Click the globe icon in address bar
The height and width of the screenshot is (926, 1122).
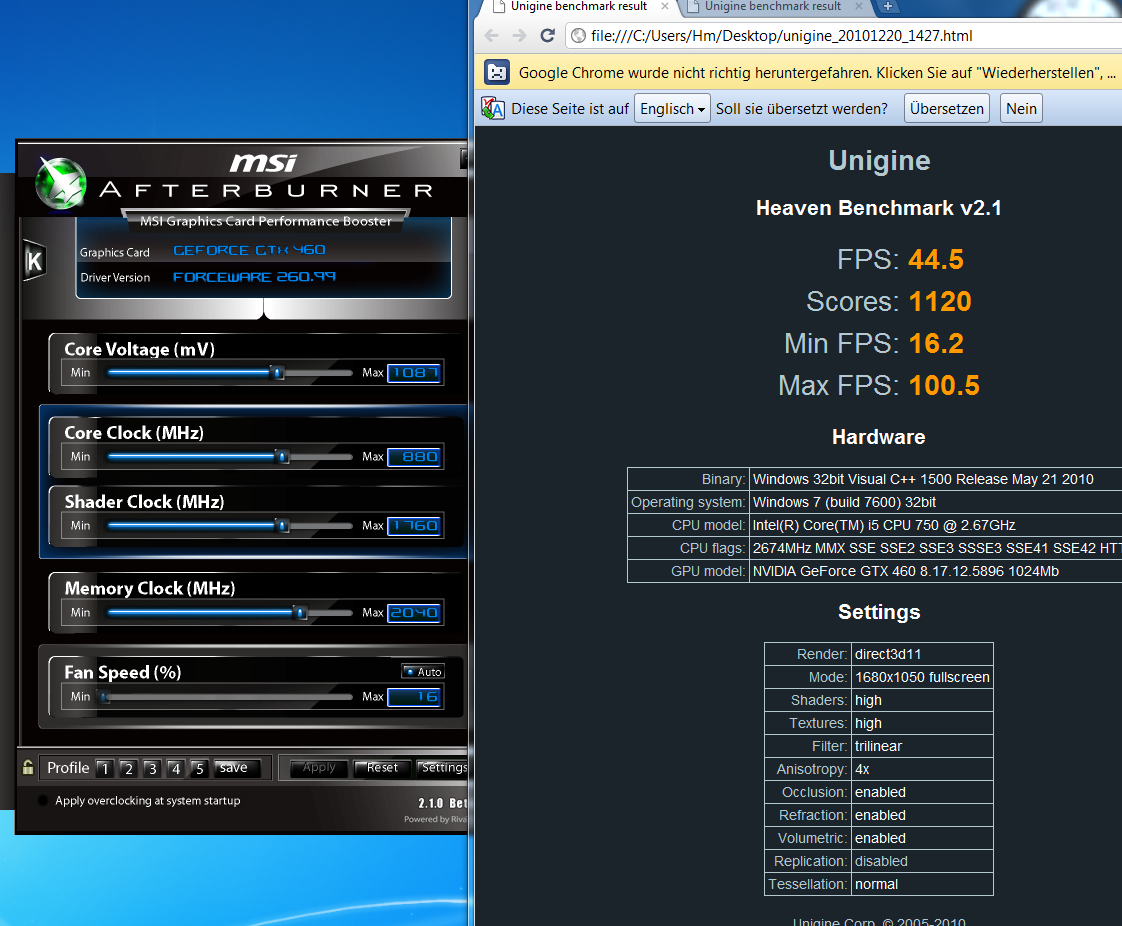(x=578, y=36)
